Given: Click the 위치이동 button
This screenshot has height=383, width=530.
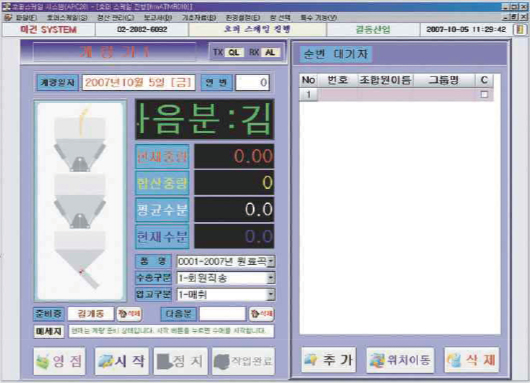Looking at the screenshot, I should (400, 360).
